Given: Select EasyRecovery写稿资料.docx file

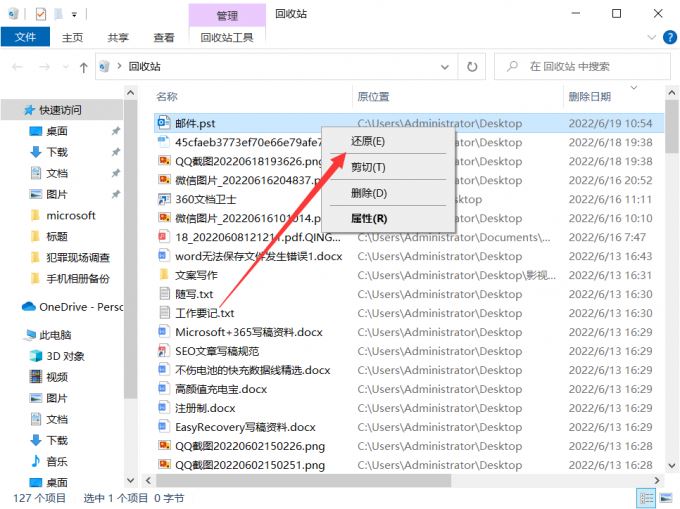Looking at the screenshot, I should click(245, 427).
